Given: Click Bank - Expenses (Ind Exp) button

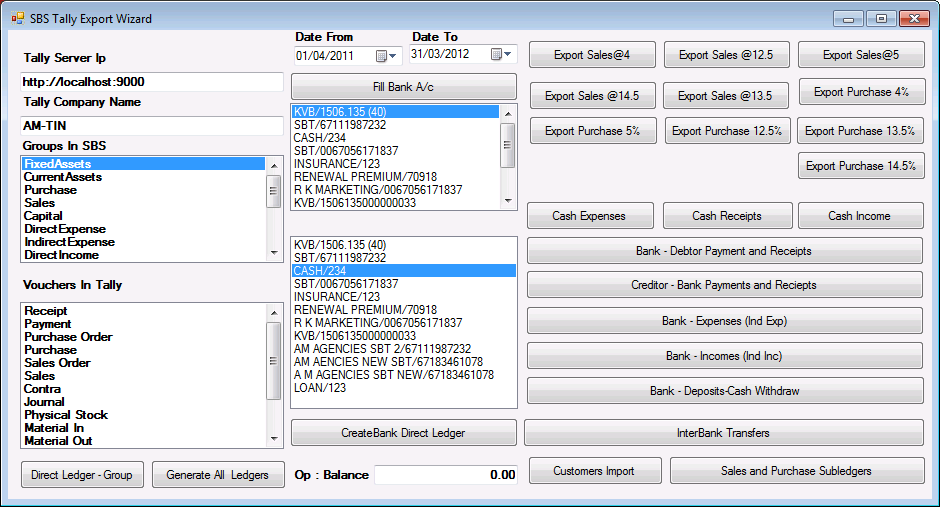Looking at the screenshot, I should (724, 321).
